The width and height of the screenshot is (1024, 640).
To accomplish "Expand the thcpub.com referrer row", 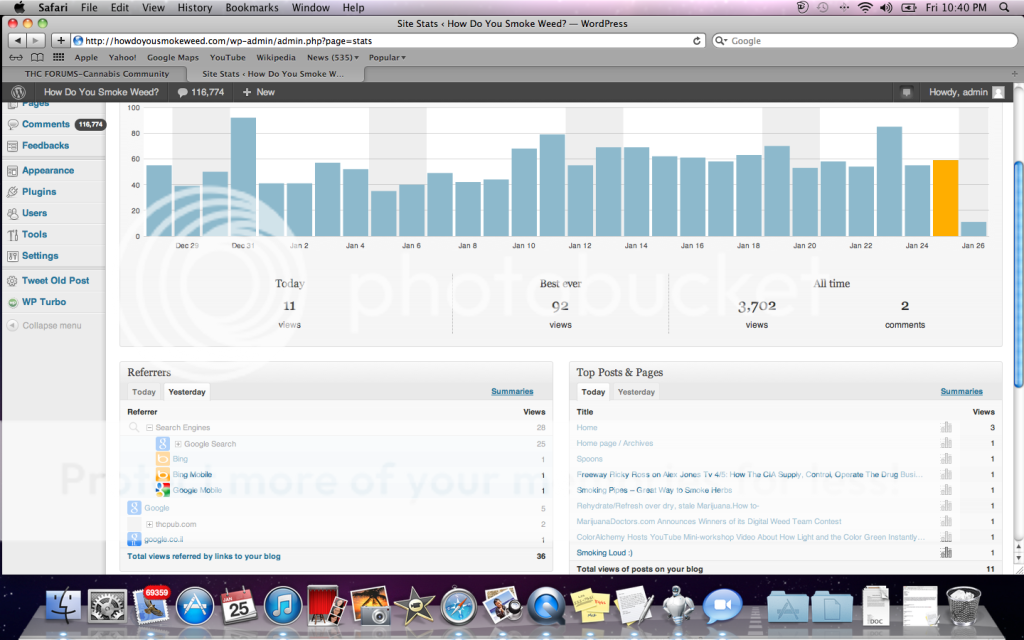I will pos(150,524).
